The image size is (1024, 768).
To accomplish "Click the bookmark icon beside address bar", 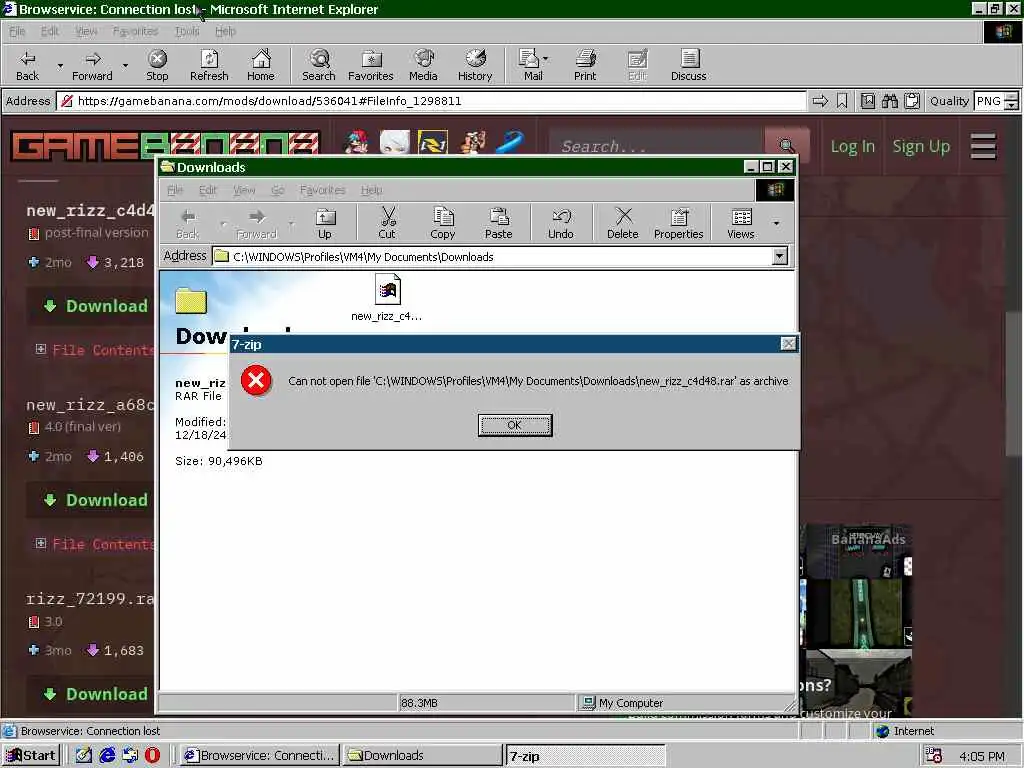I will (x=842, y=101).
